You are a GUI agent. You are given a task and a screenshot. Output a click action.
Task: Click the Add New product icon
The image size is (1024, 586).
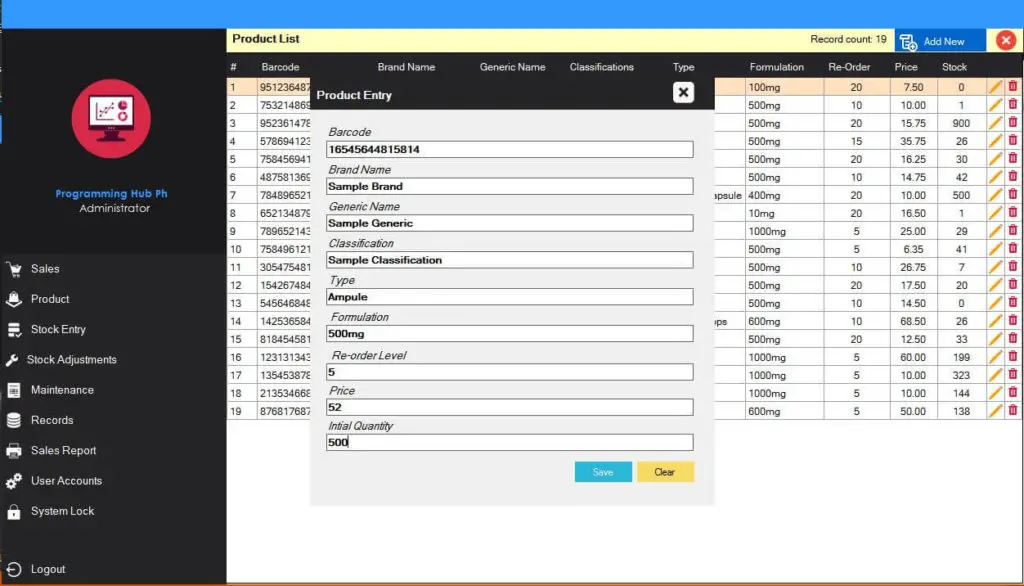tap(908, 41)
